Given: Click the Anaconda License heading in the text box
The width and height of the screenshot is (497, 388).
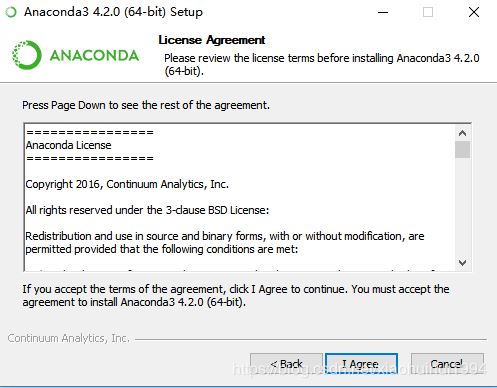Looking at the screenshot, I should 68,145.
